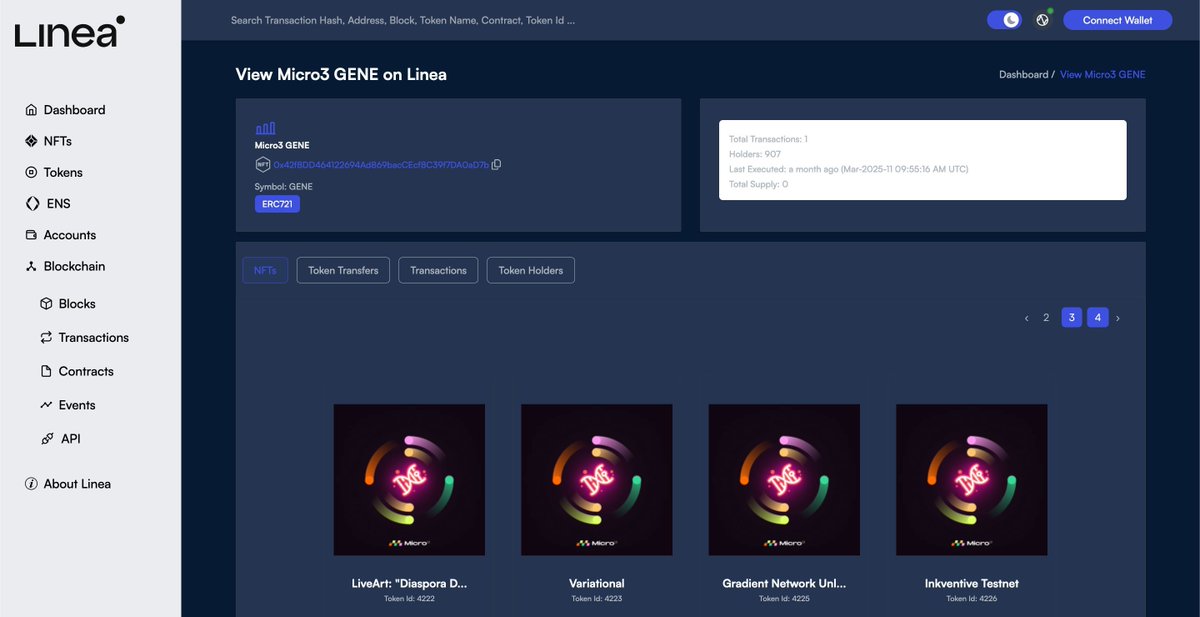Click the bar chart icon above Micro3 GENE
The height and width of the screenshot is (617, 1200).
click(x=265, y=128)
